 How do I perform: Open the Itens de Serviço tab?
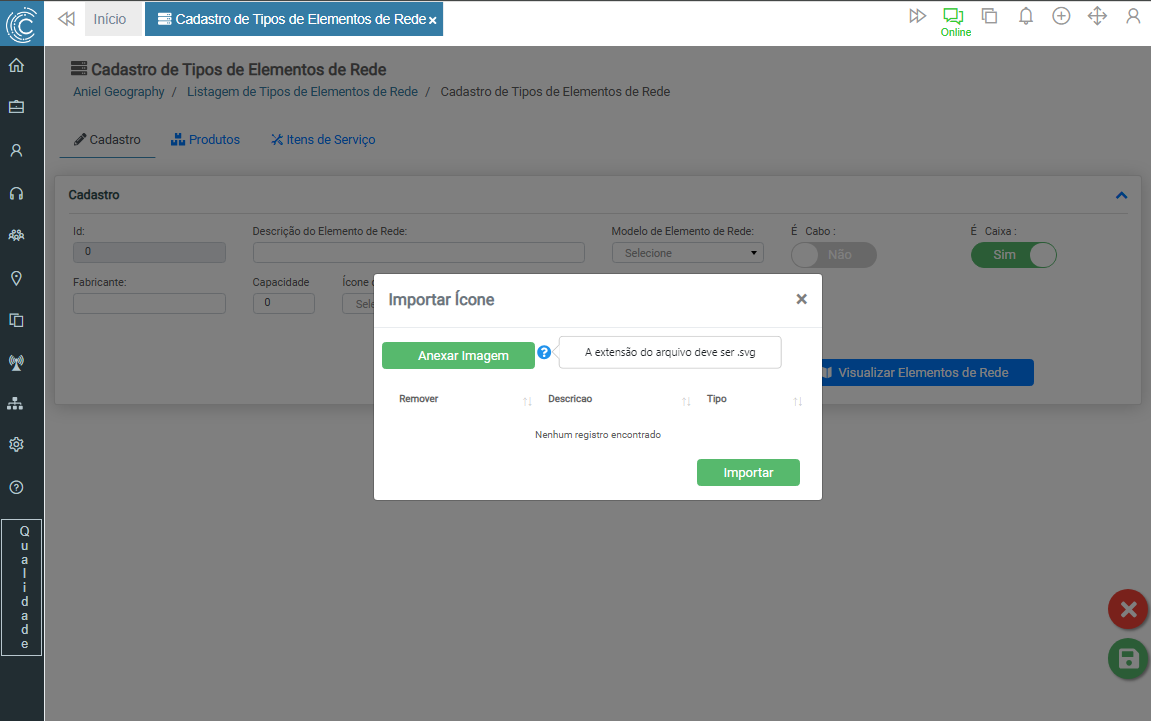click(323, 140)
